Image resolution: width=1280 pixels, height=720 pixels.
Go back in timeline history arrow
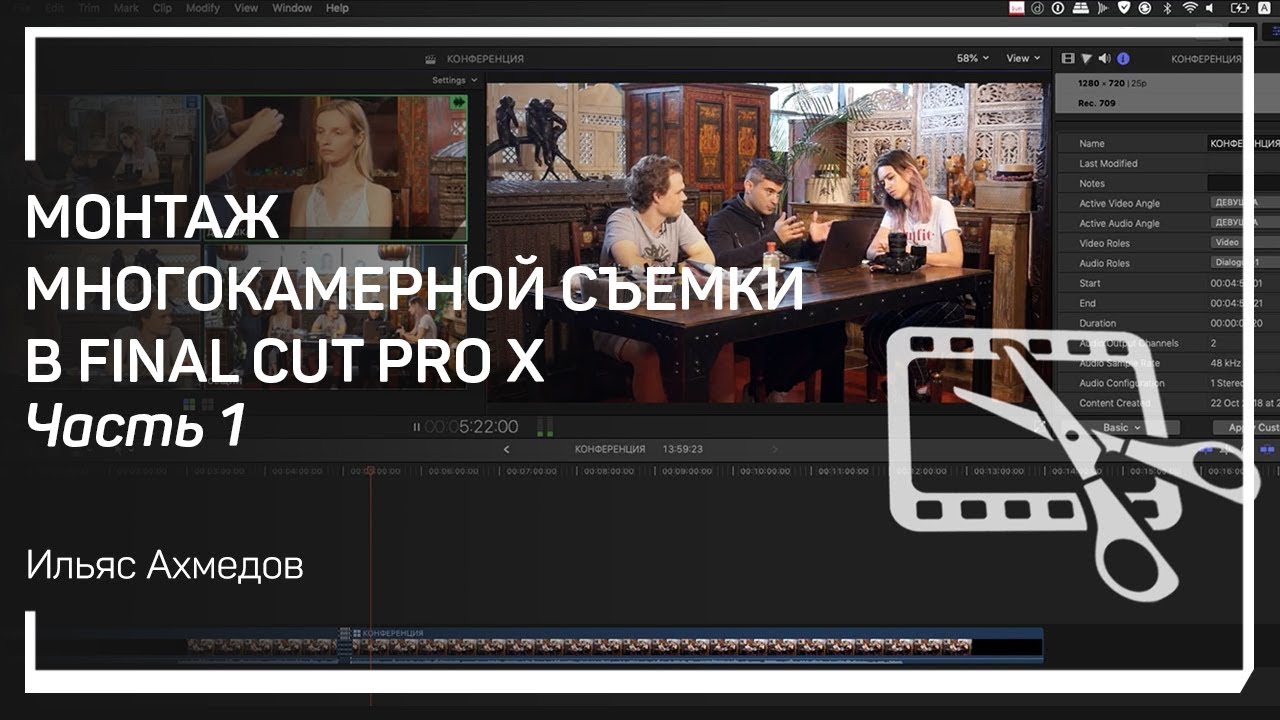(x=507, y=449)
